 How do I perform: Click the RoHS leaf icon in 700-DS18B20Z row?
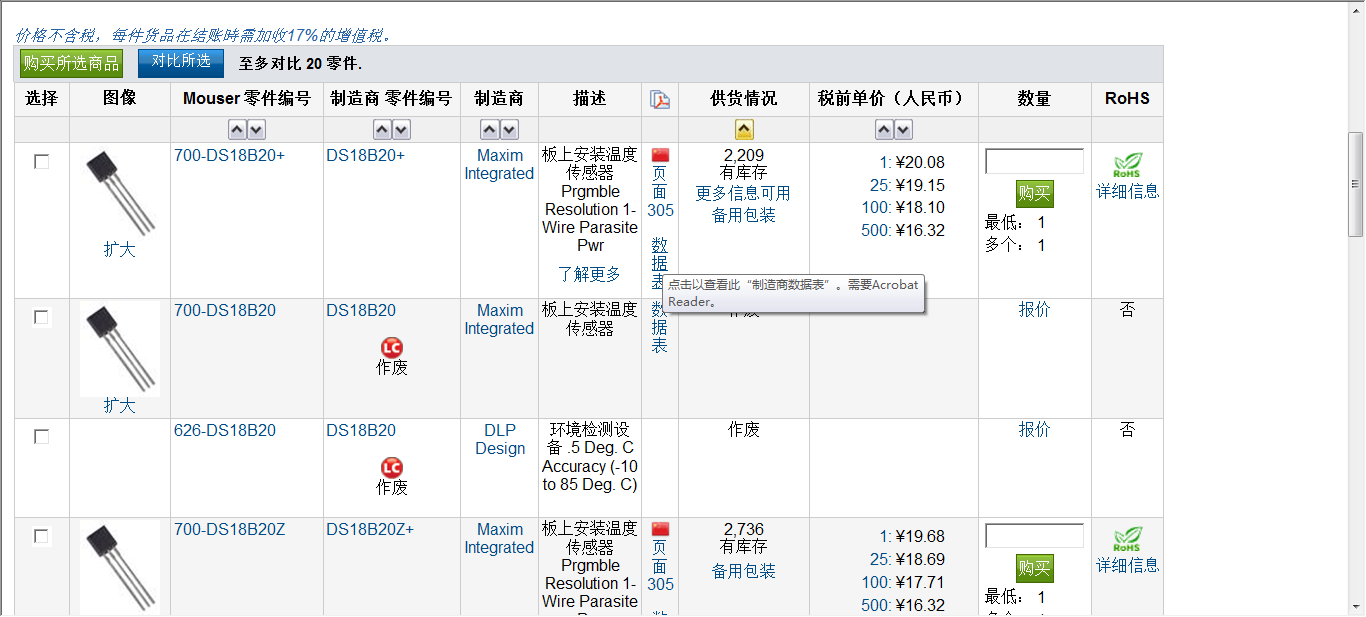(x=1127, y=539)
